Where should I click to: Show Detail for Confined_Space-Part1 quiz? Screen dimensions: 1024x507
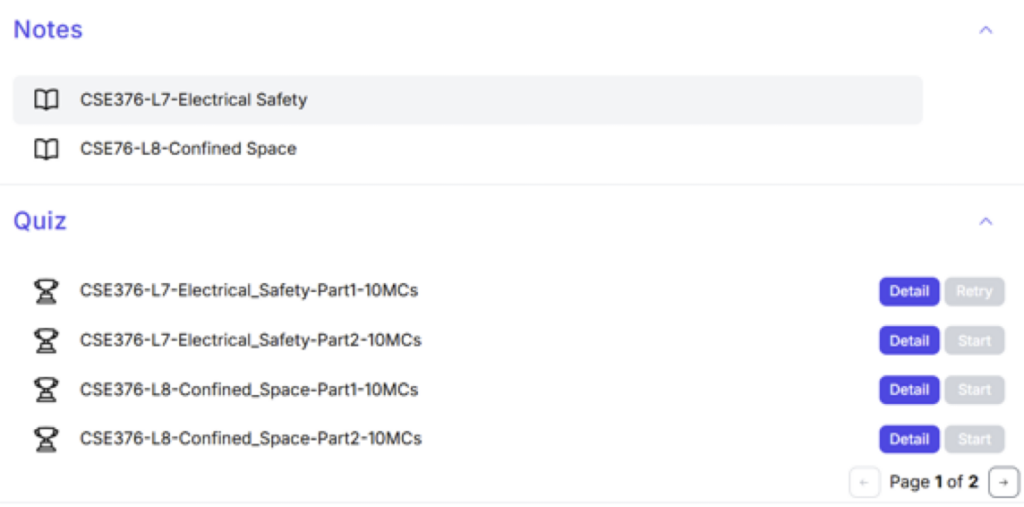(x=909, y=390)
